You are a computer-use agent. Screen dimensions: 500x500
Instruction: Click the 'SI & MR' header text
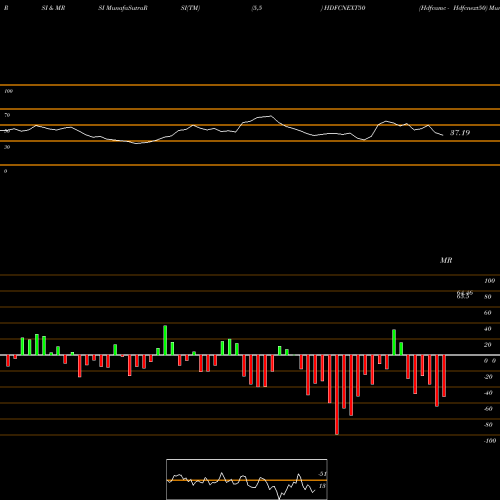point(53,8)
